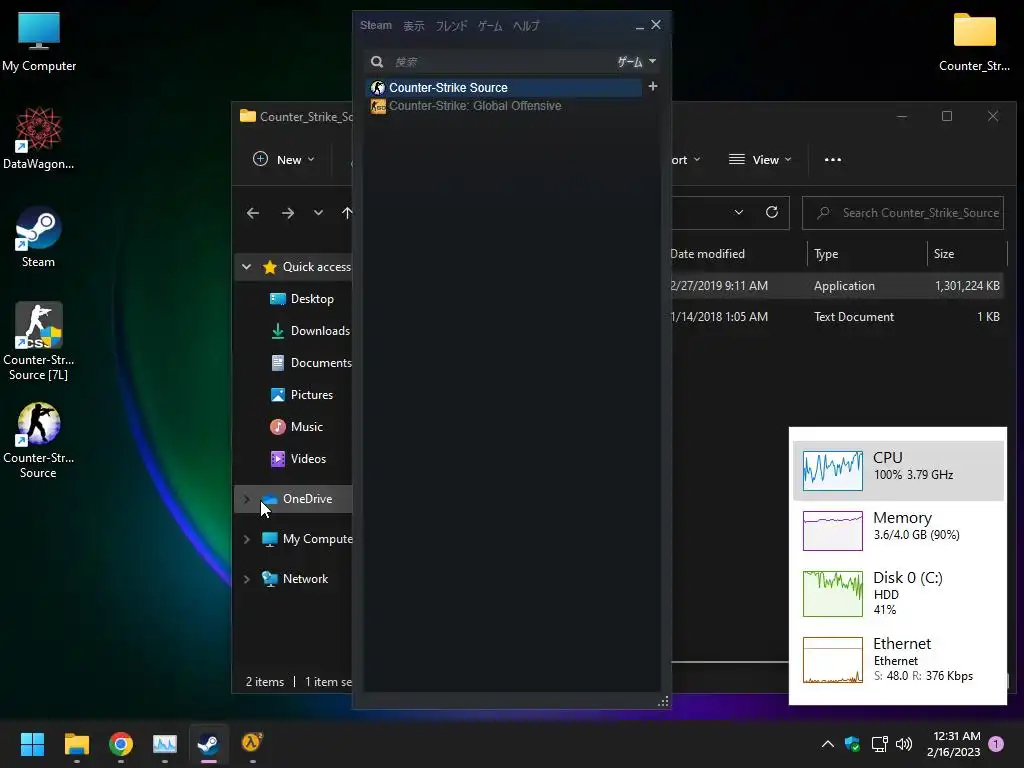Open Counter-Strike Source desktop shortcut
The image size is (1024, 768).
(39, 440)
